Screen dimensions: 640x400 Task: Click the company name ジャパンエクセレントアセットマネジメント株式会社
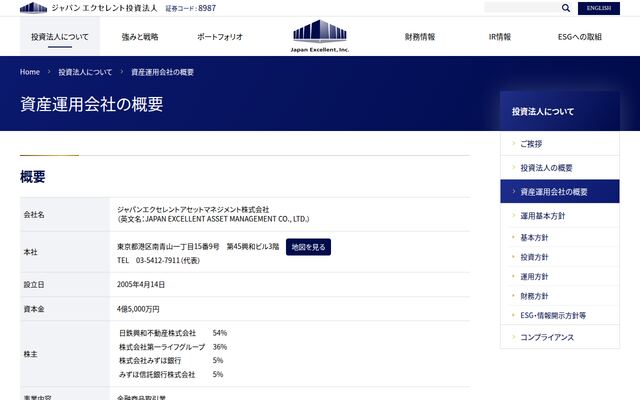(193, 209)
